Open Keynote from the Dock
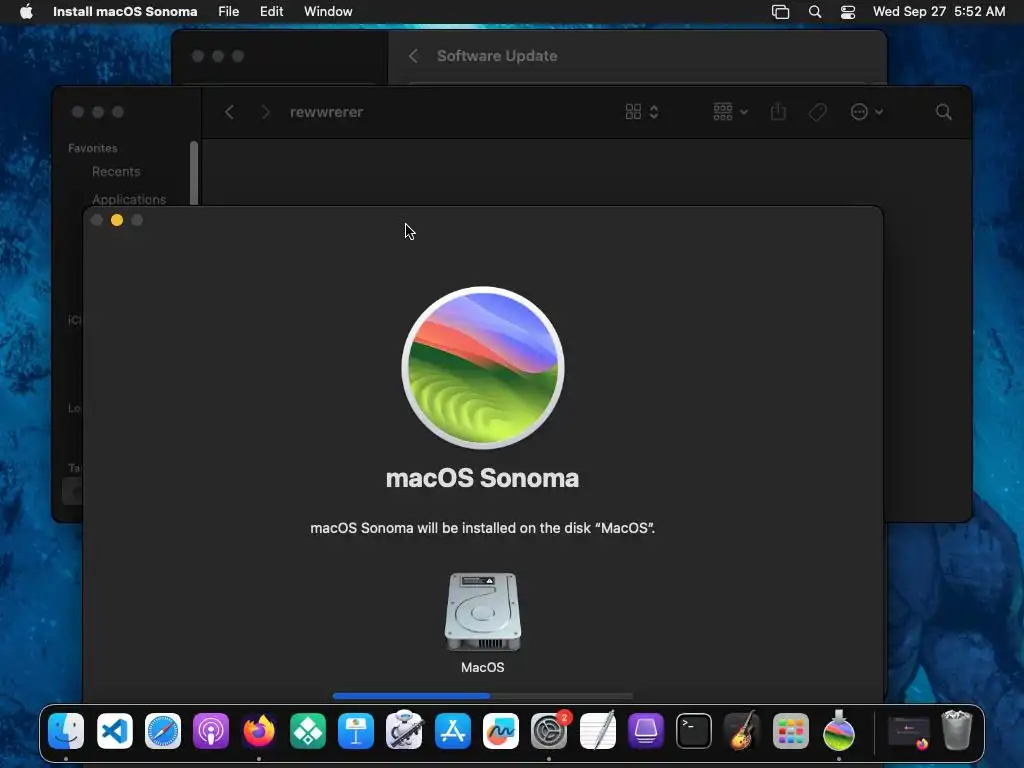Viewport: 1024px width, 768px height. pos(356,731)
